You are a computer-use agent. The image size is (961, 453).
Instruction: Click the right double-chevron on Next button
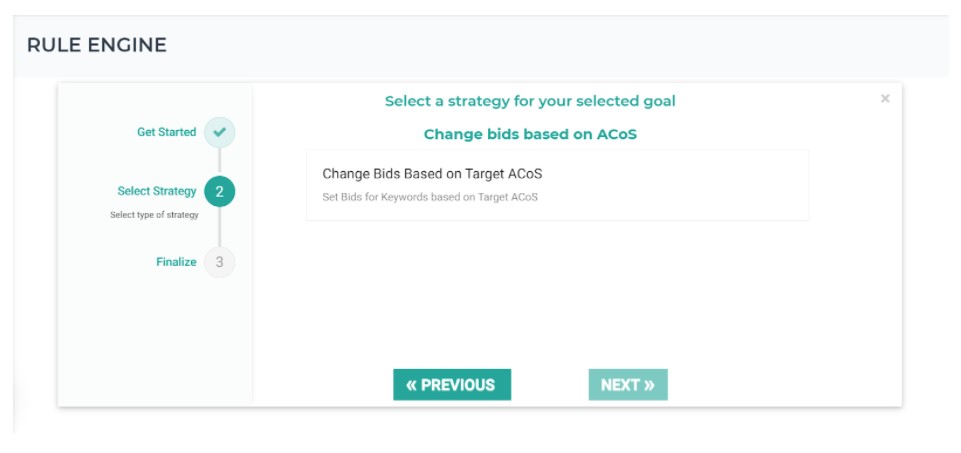click(x=650, y=385)
